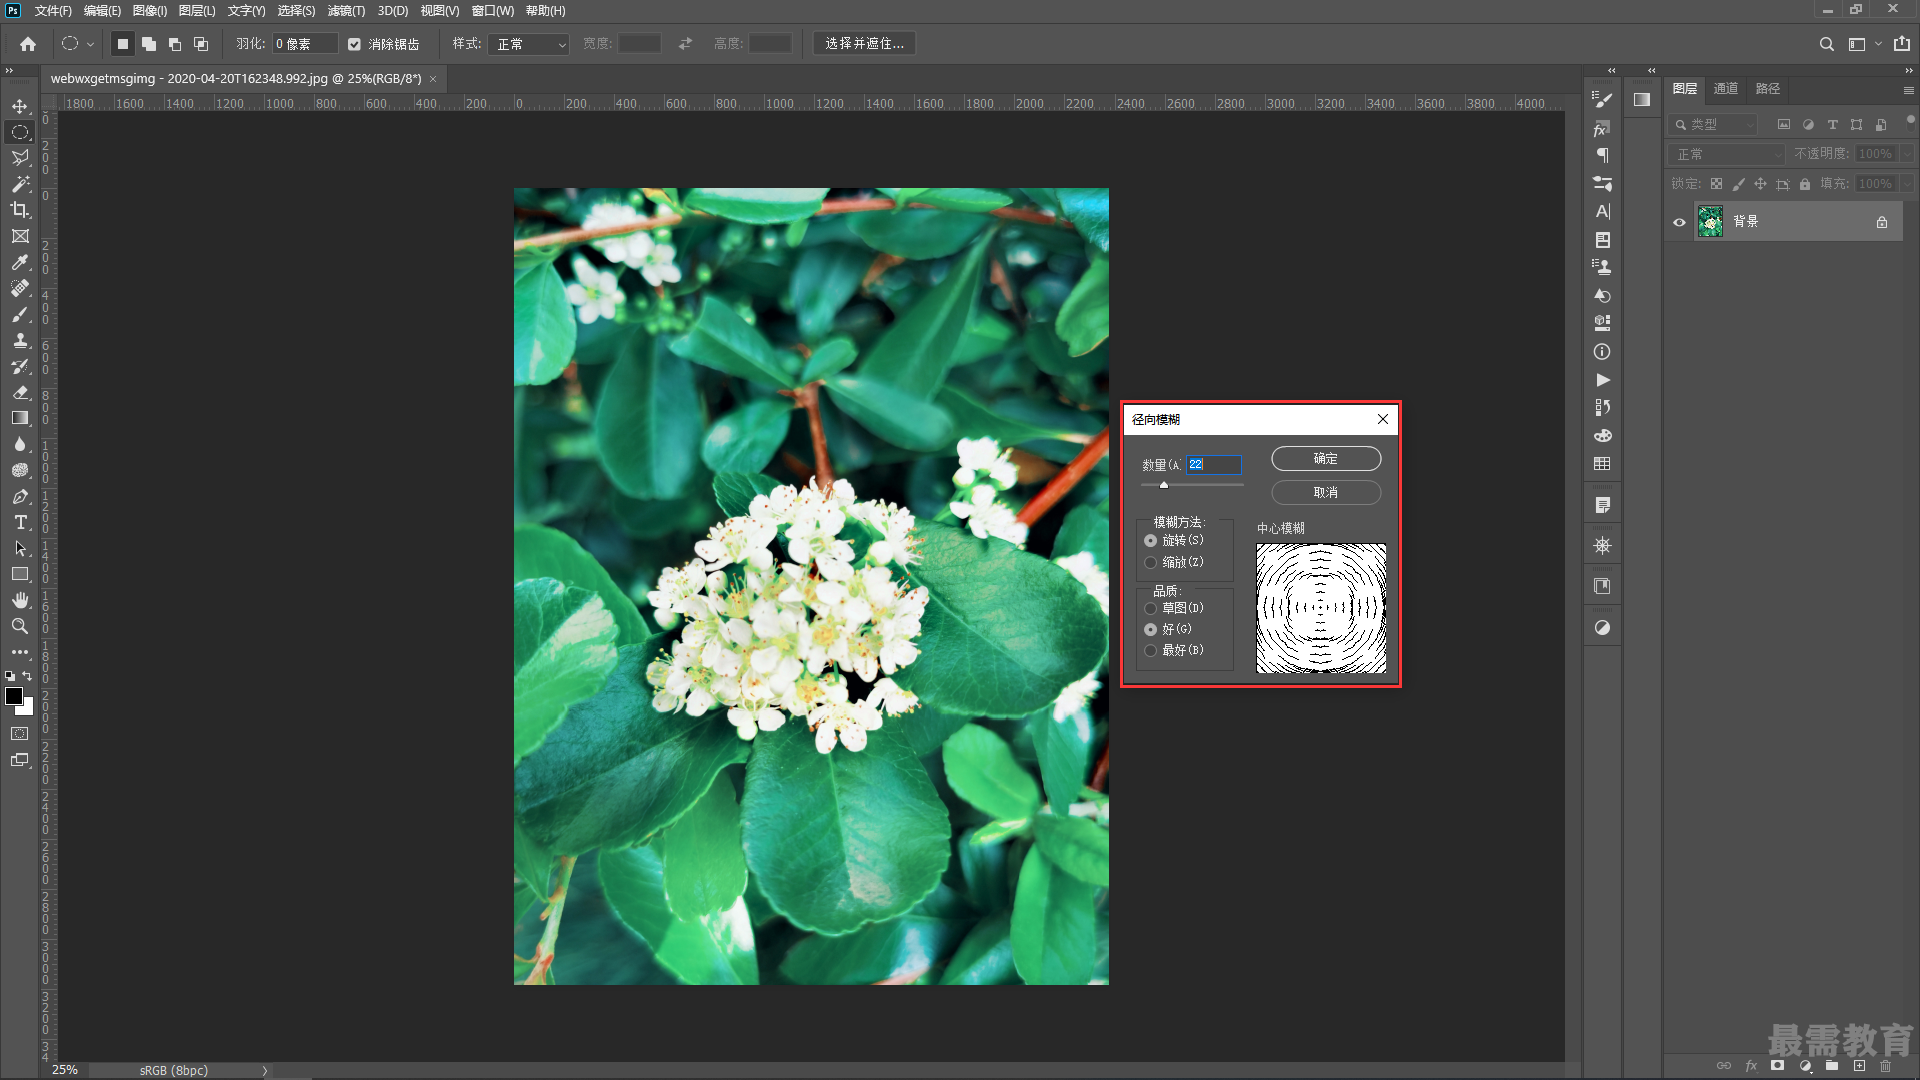Select the Polygonal Lasso tool
The width and height of the screenshot is (1920, 1080).
click(20, 158)
